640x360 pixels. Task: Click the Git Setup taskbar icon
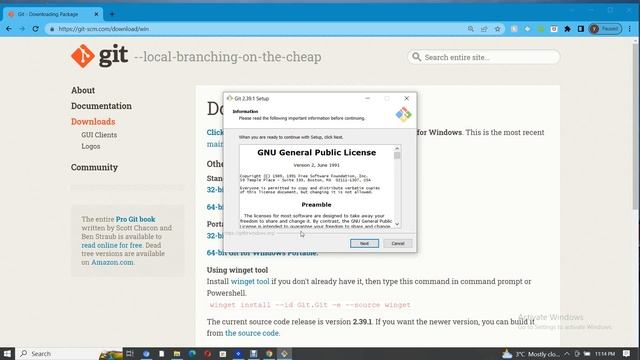[x=284, y=353]
